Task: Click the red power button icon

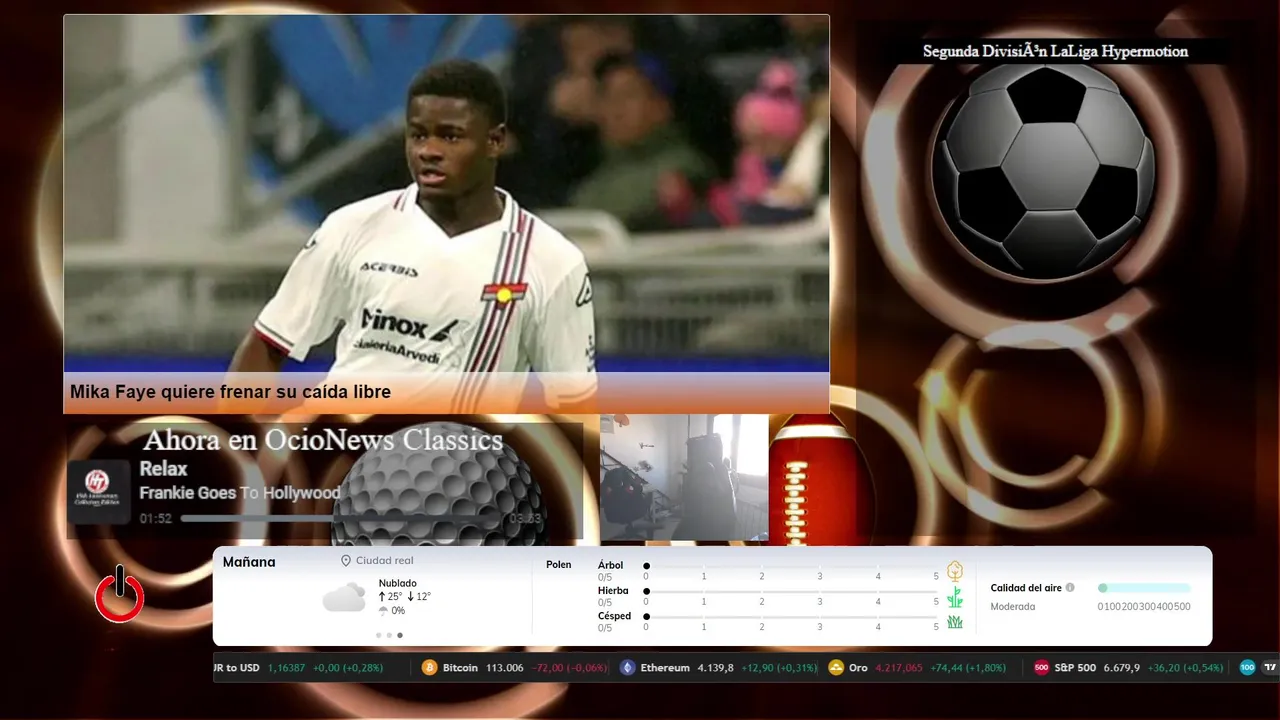Action: tap(120, 594)
